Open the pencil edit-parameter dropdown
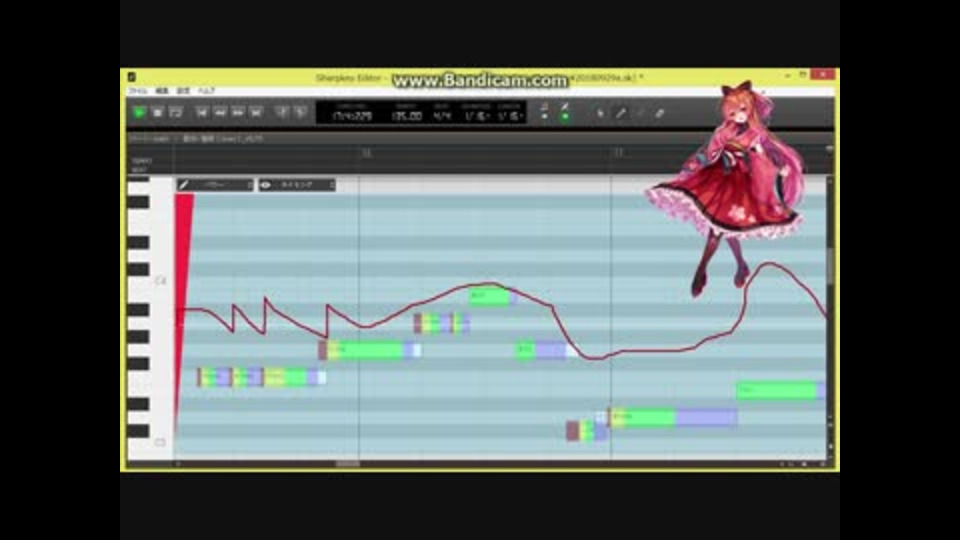Viewport: 960px width, 540px height. click(215, 184)
